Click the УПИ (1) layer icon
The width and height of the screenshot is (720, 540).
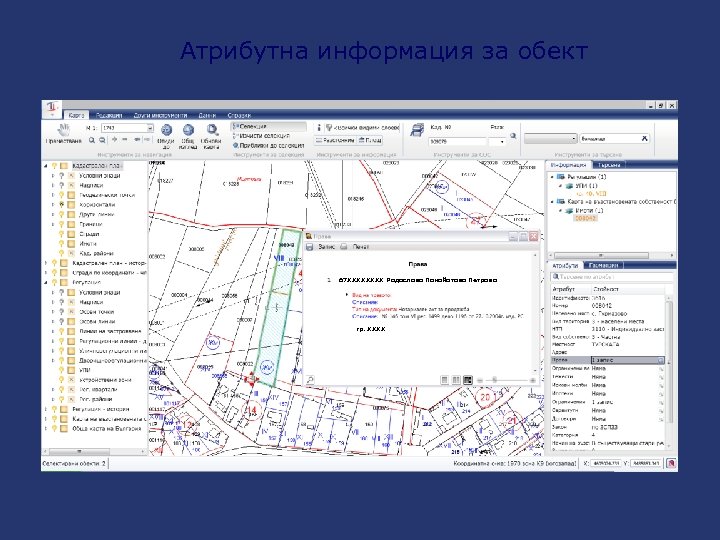coord(569,186)
